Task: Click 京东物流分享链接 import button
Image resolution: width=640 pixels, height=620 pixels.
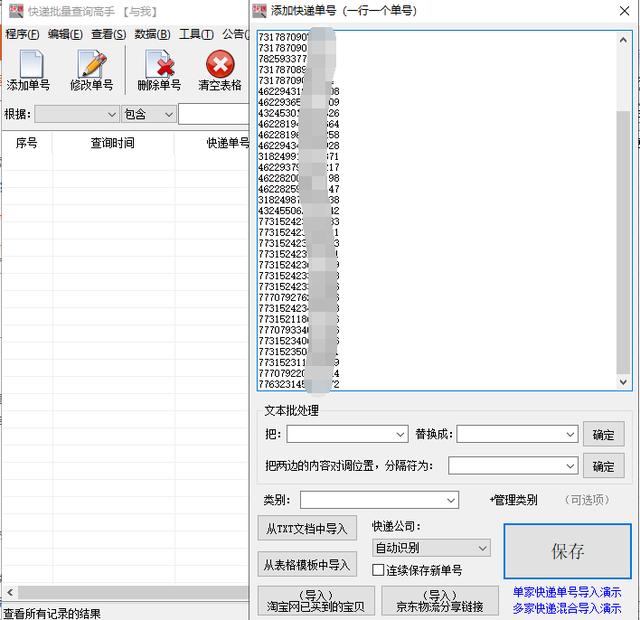Action: [439, 601]
